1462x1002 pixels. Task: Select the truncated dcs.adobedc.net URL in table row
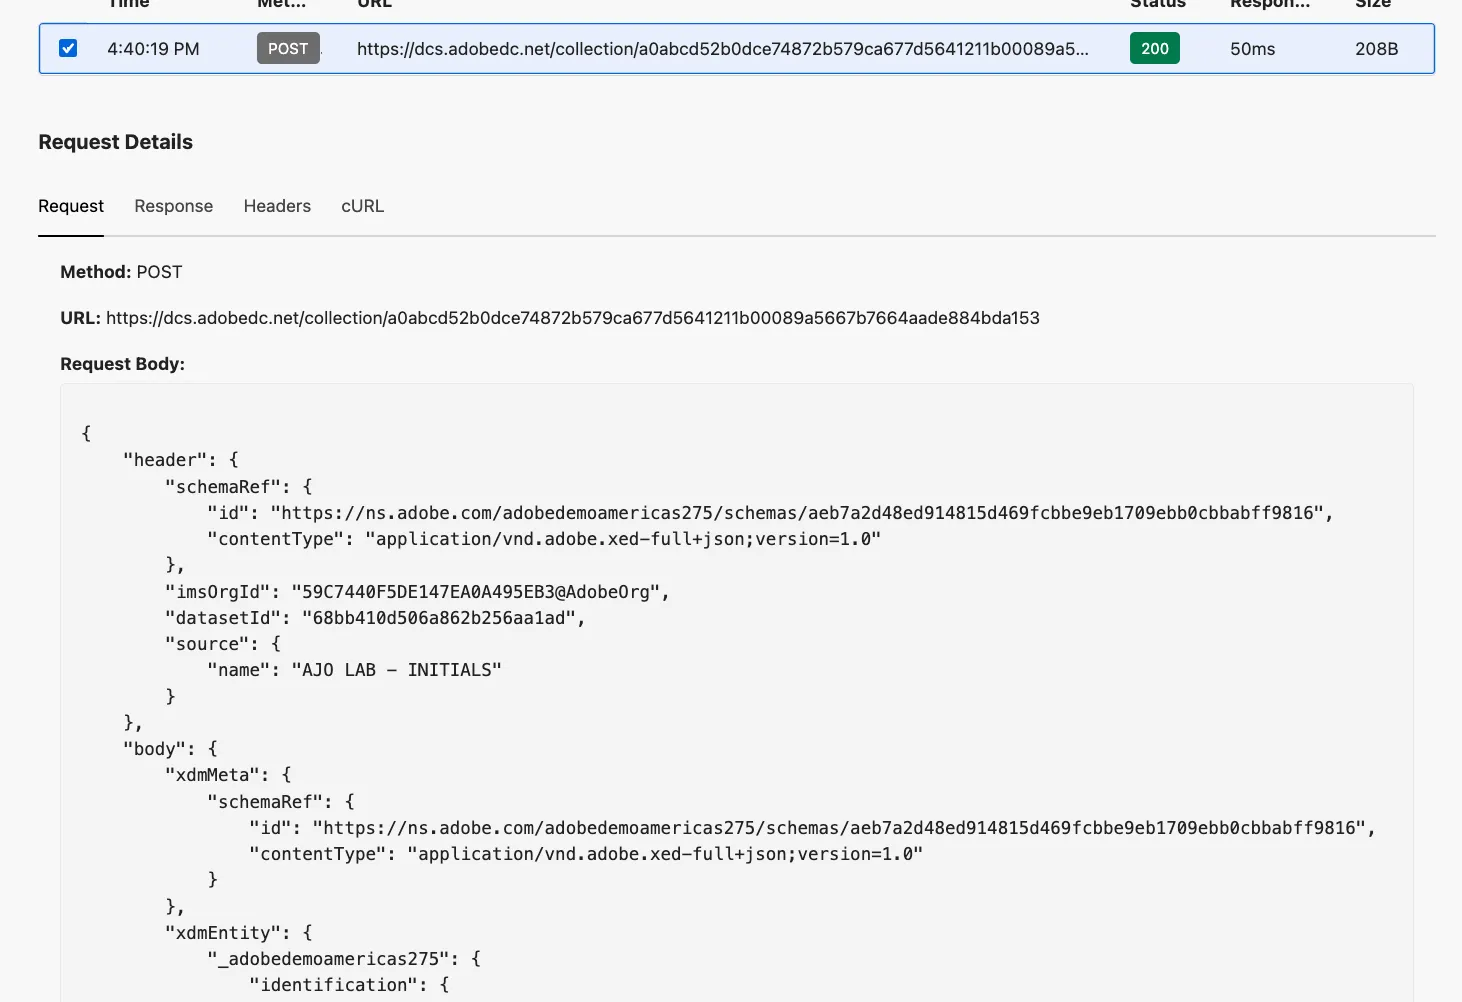tap(723, 49)
